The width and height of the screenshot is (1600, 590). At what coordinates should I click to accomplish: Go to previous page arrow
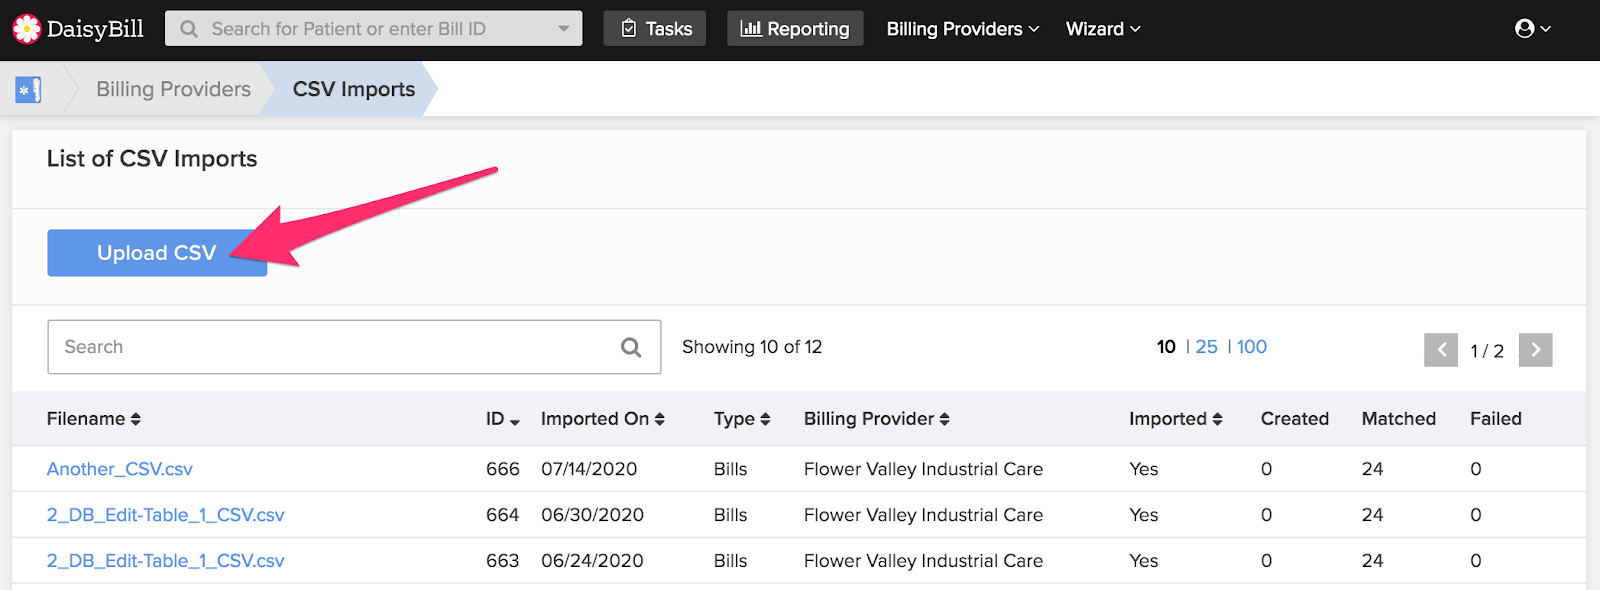pos(1441,350)
